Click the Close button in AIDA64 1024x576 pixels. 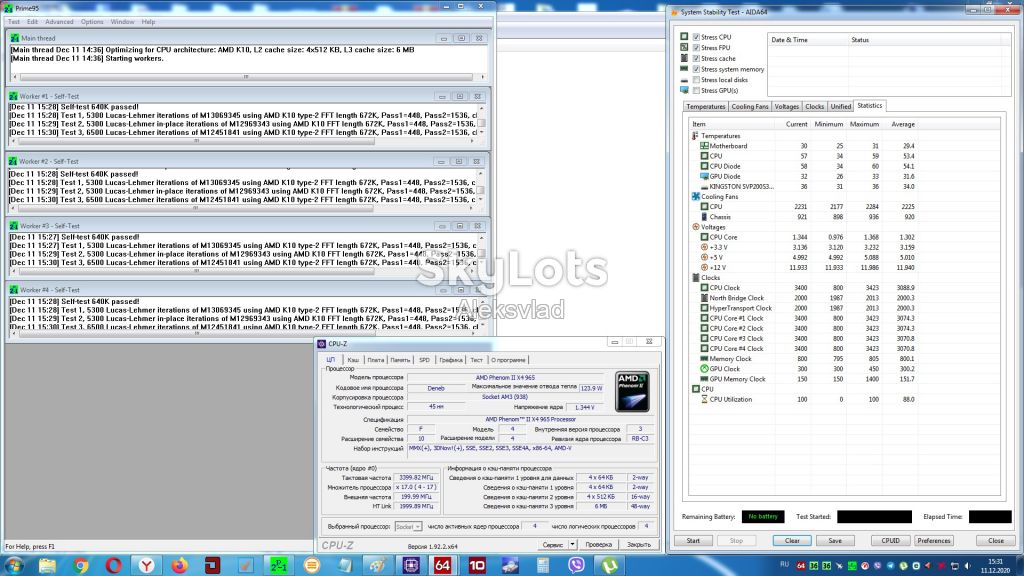[x=996, y=541]
